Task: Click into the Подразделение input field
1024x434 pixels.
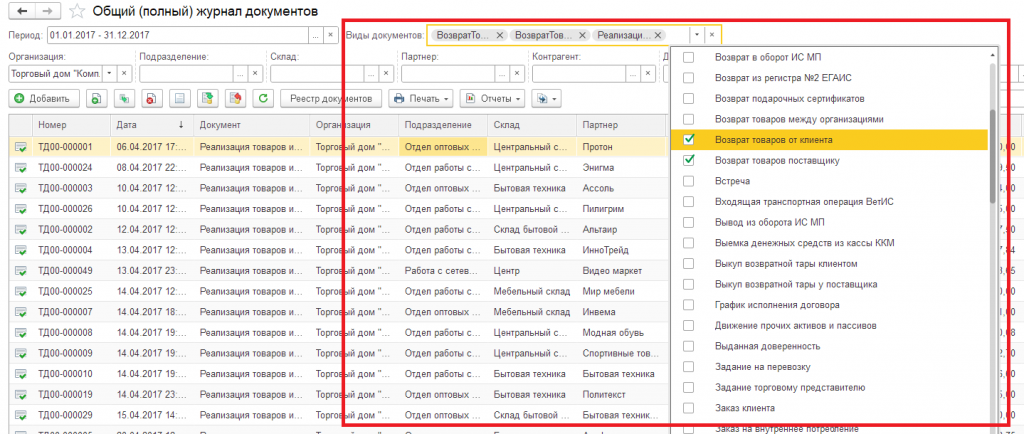Action: [x=186, y=73]
